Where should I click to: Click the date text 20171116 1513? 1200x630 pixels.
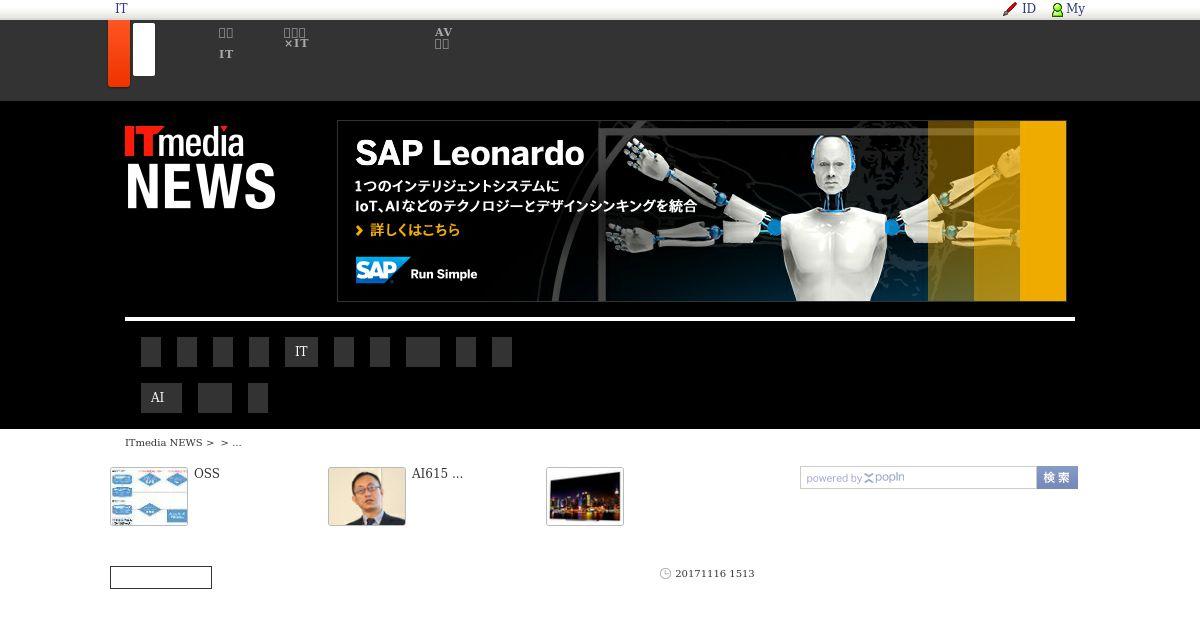(715, 574)
